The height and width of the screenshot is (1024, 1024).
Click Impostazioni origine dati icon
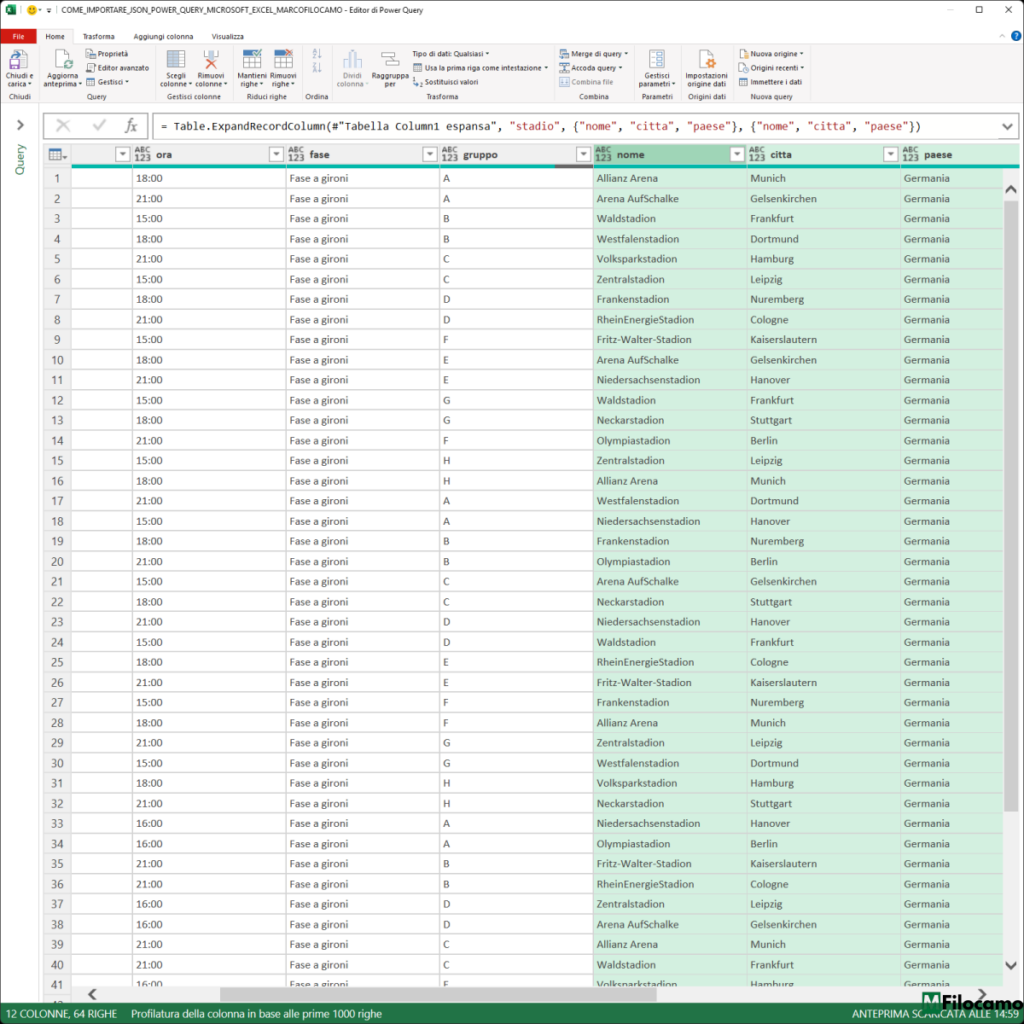coord(707,59)
